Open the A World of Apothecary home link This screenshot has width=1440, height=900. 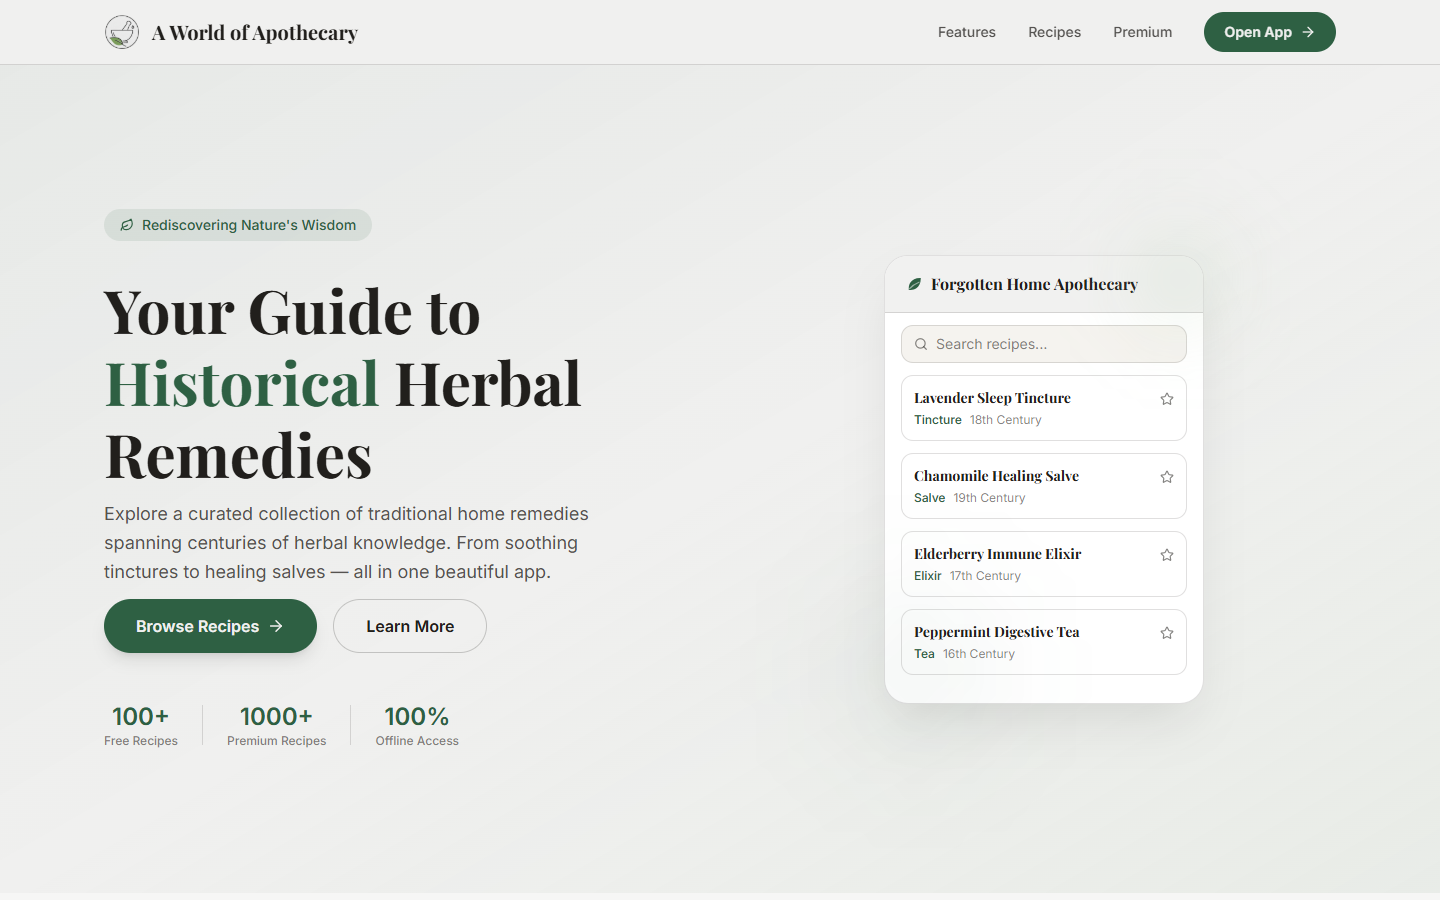click(x=231, y=32)
